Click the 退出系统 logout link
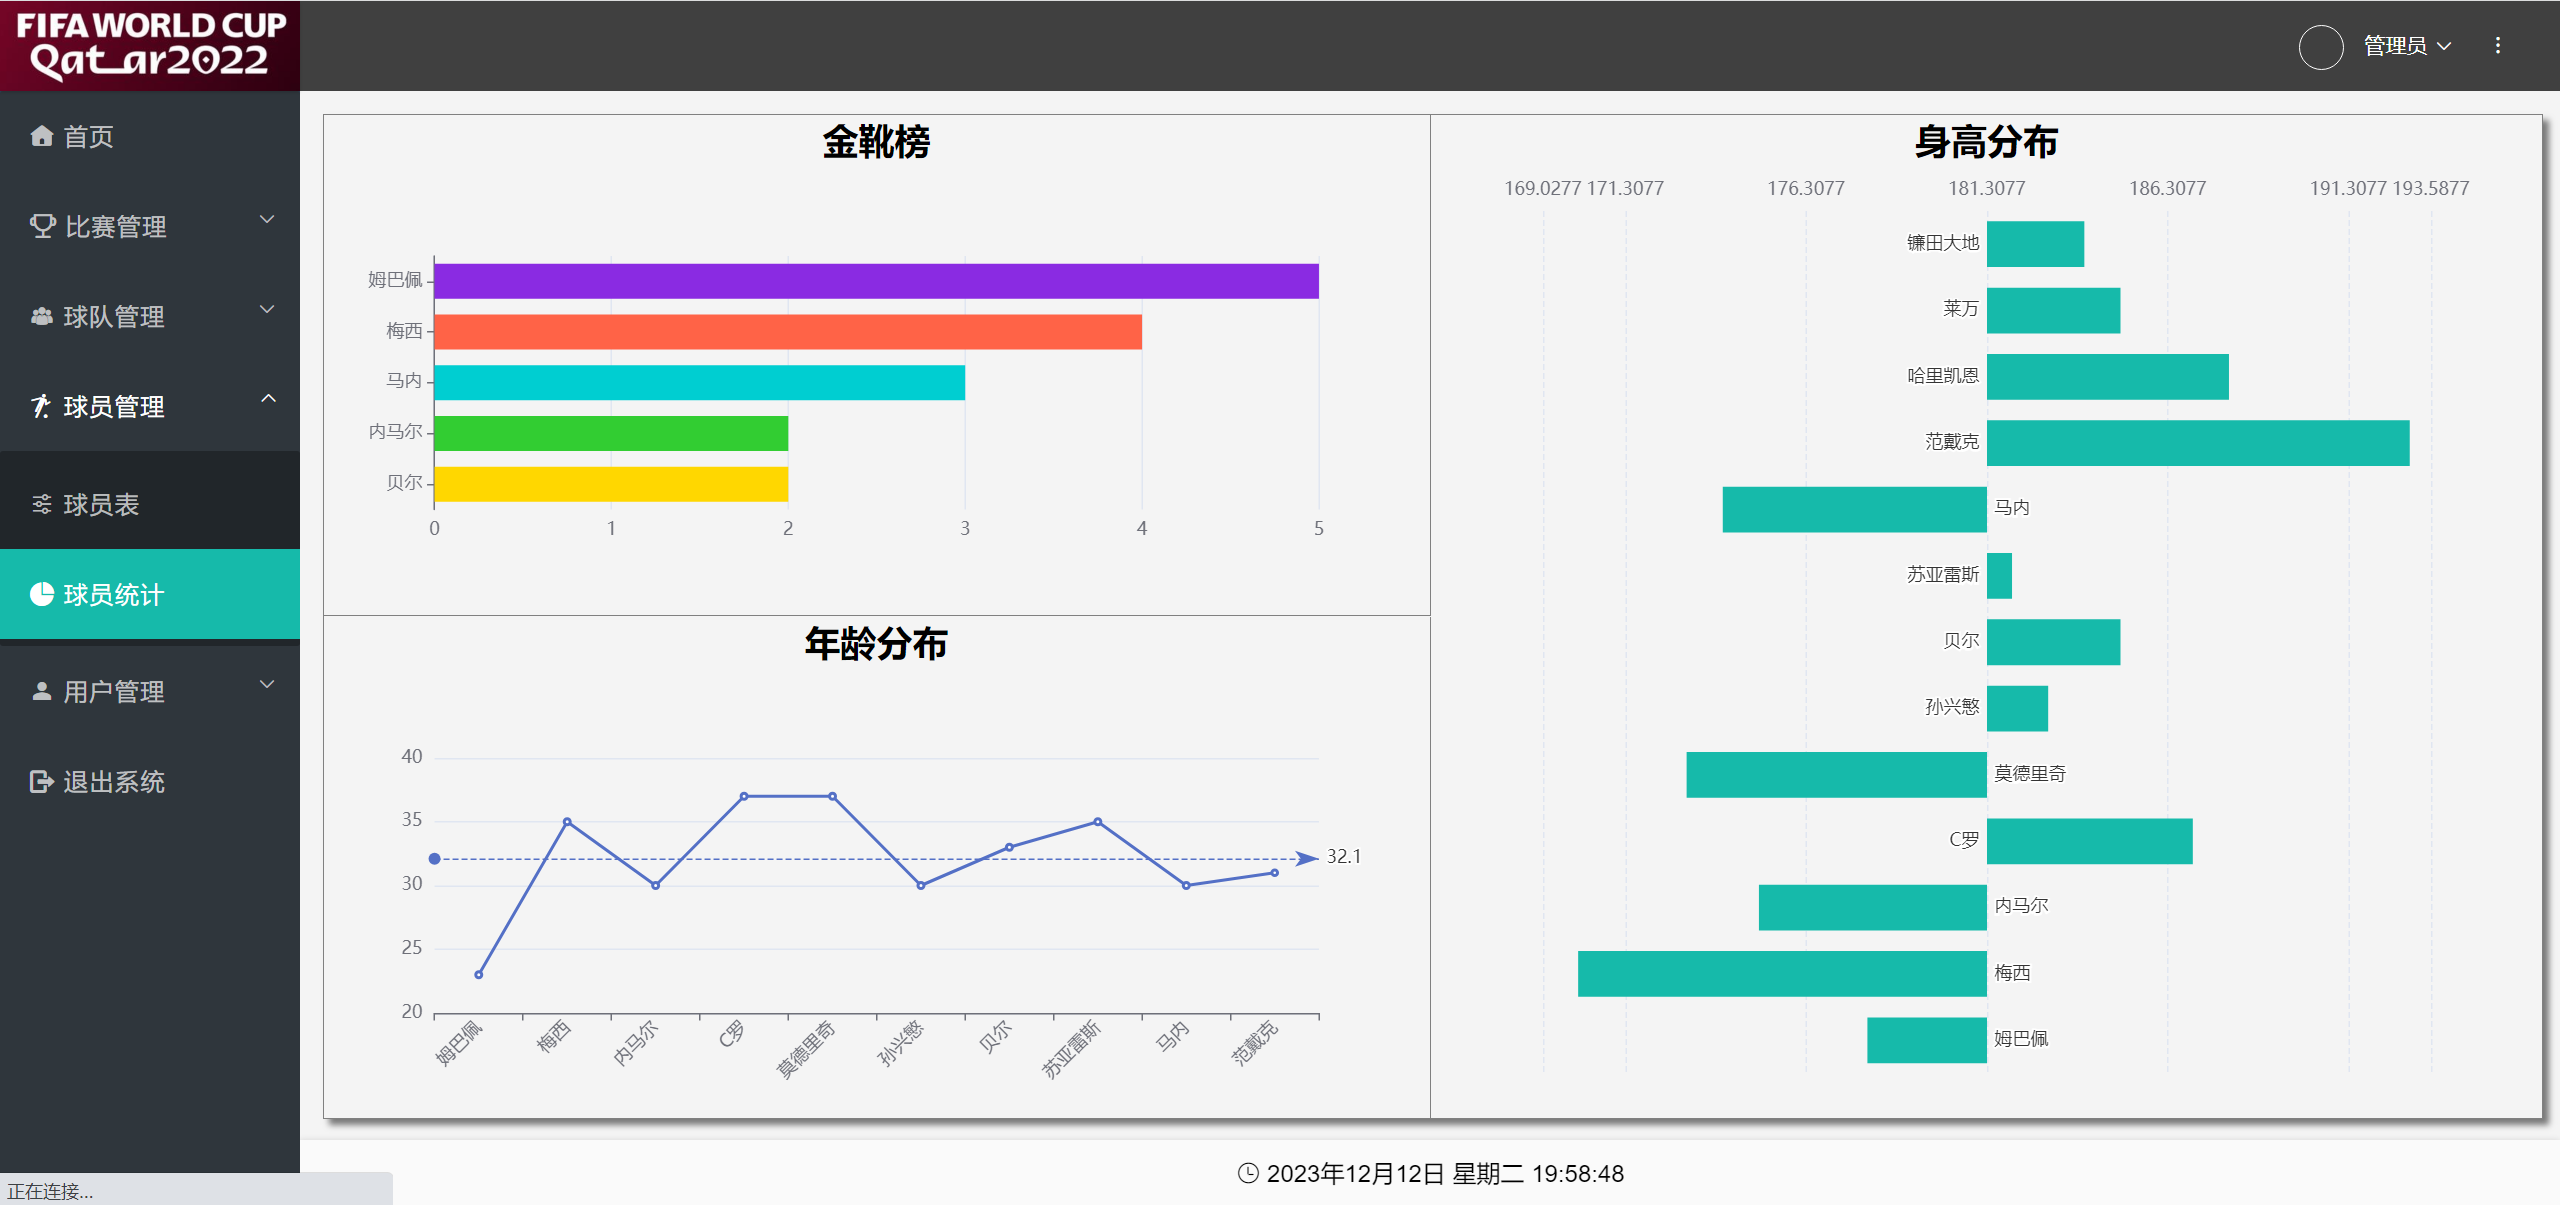This screenshot has width=2560, height=1205. (113, 781)
